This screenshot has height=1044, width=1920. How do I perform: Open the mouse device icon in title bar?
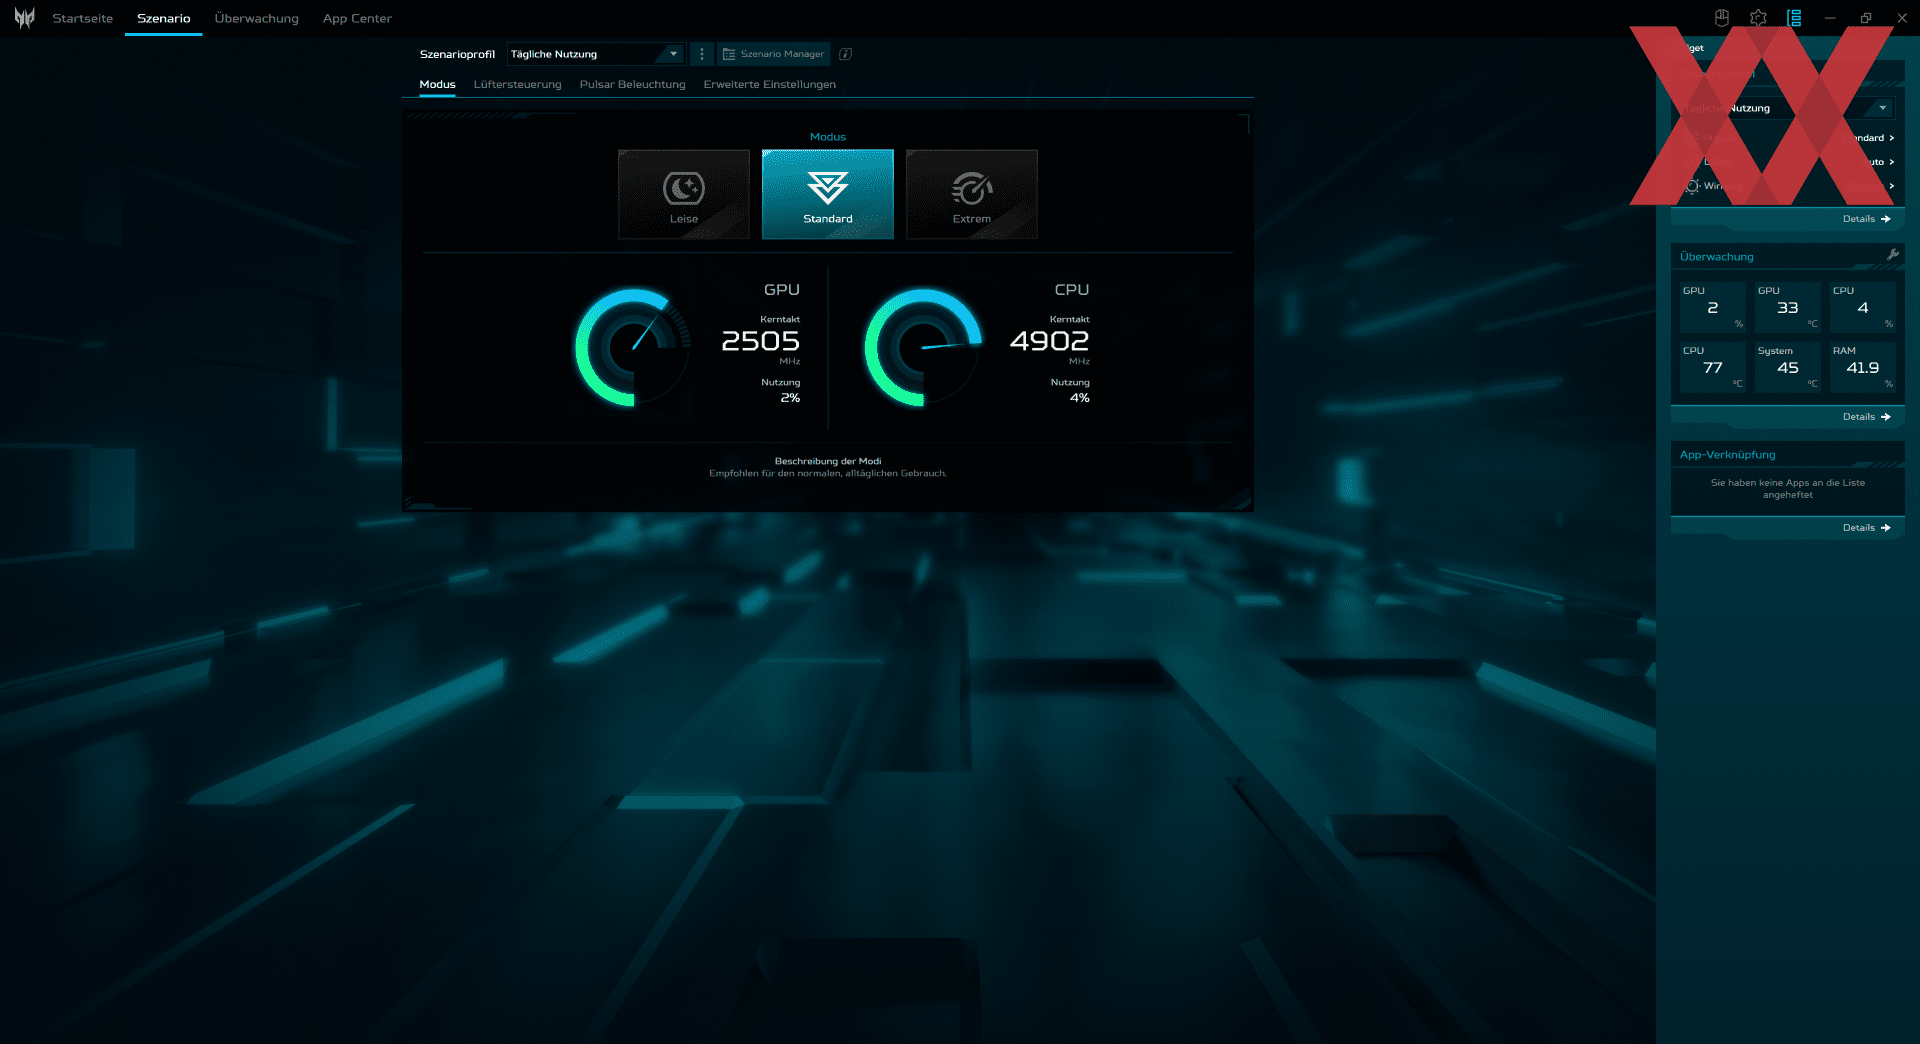pyautogui.click(x=1722, y=18)
